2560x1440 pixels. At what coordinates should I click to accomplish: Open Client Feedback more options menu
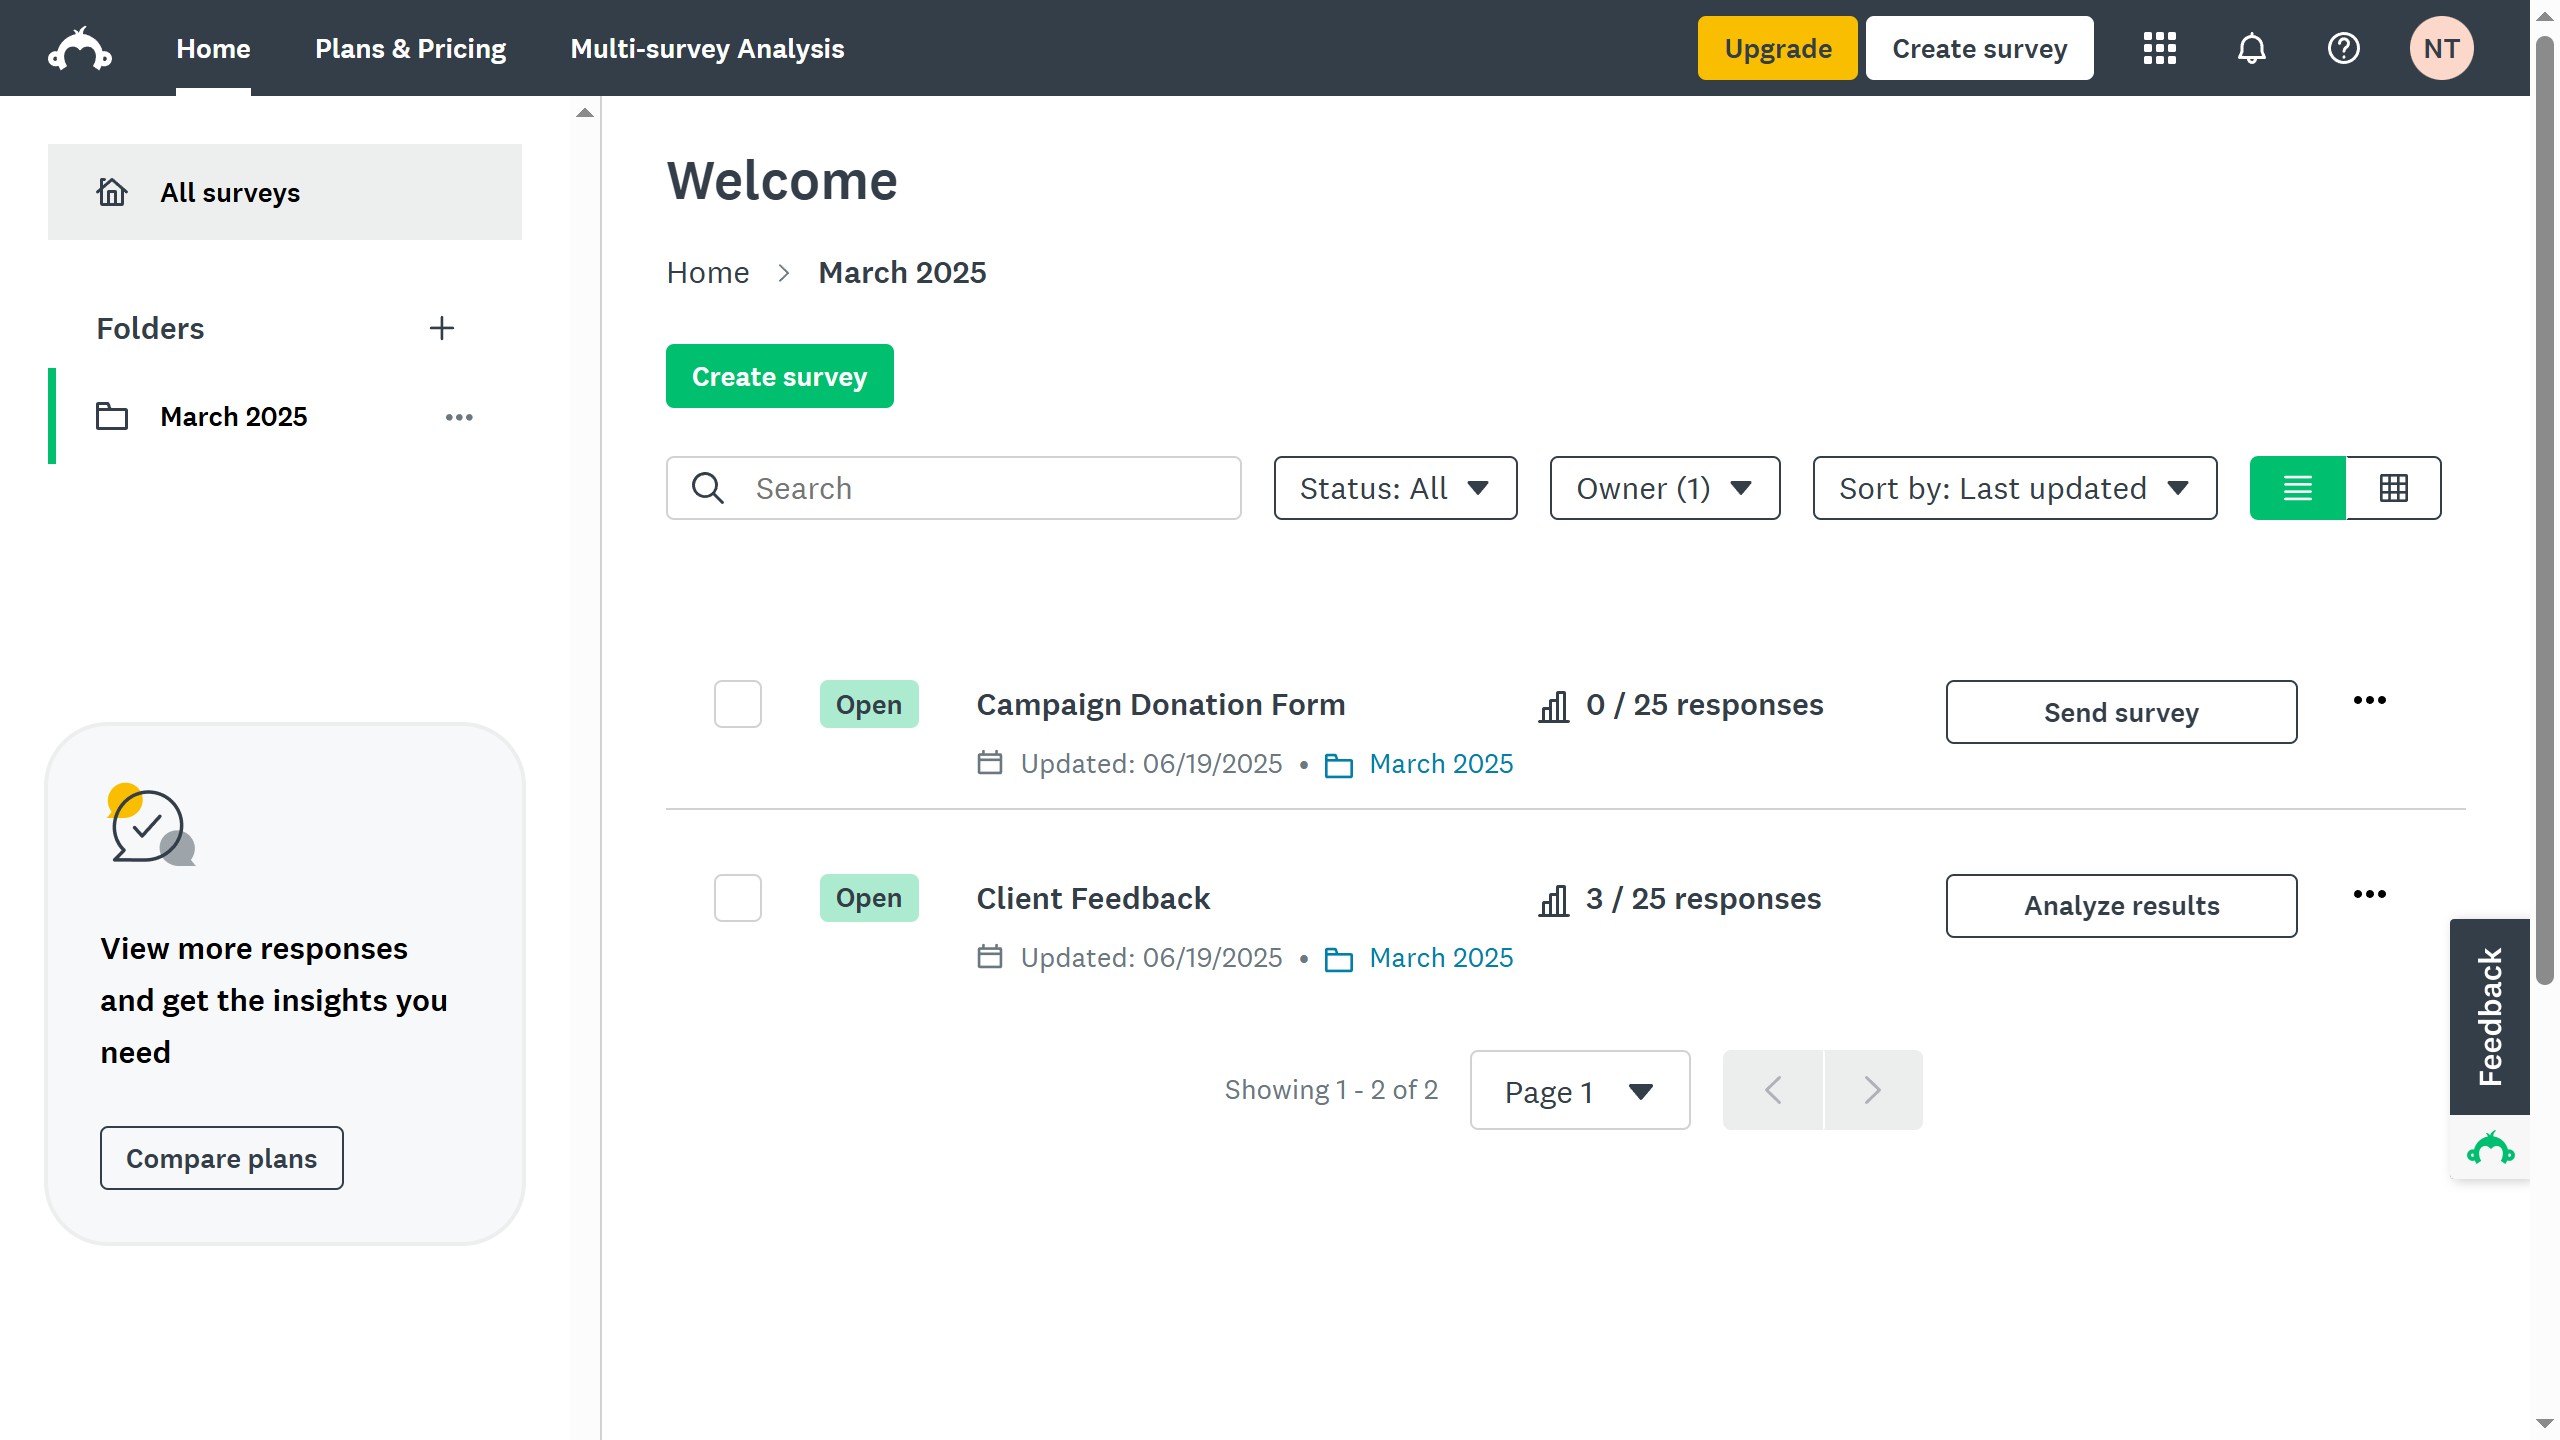coord(2369,894)
